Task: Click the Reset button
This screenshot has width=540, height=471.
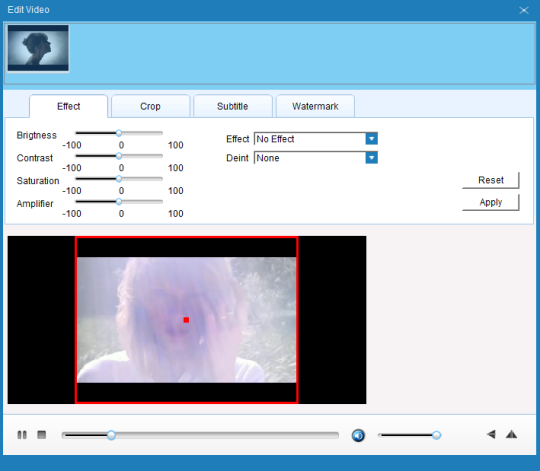Action: pos(491,180)
